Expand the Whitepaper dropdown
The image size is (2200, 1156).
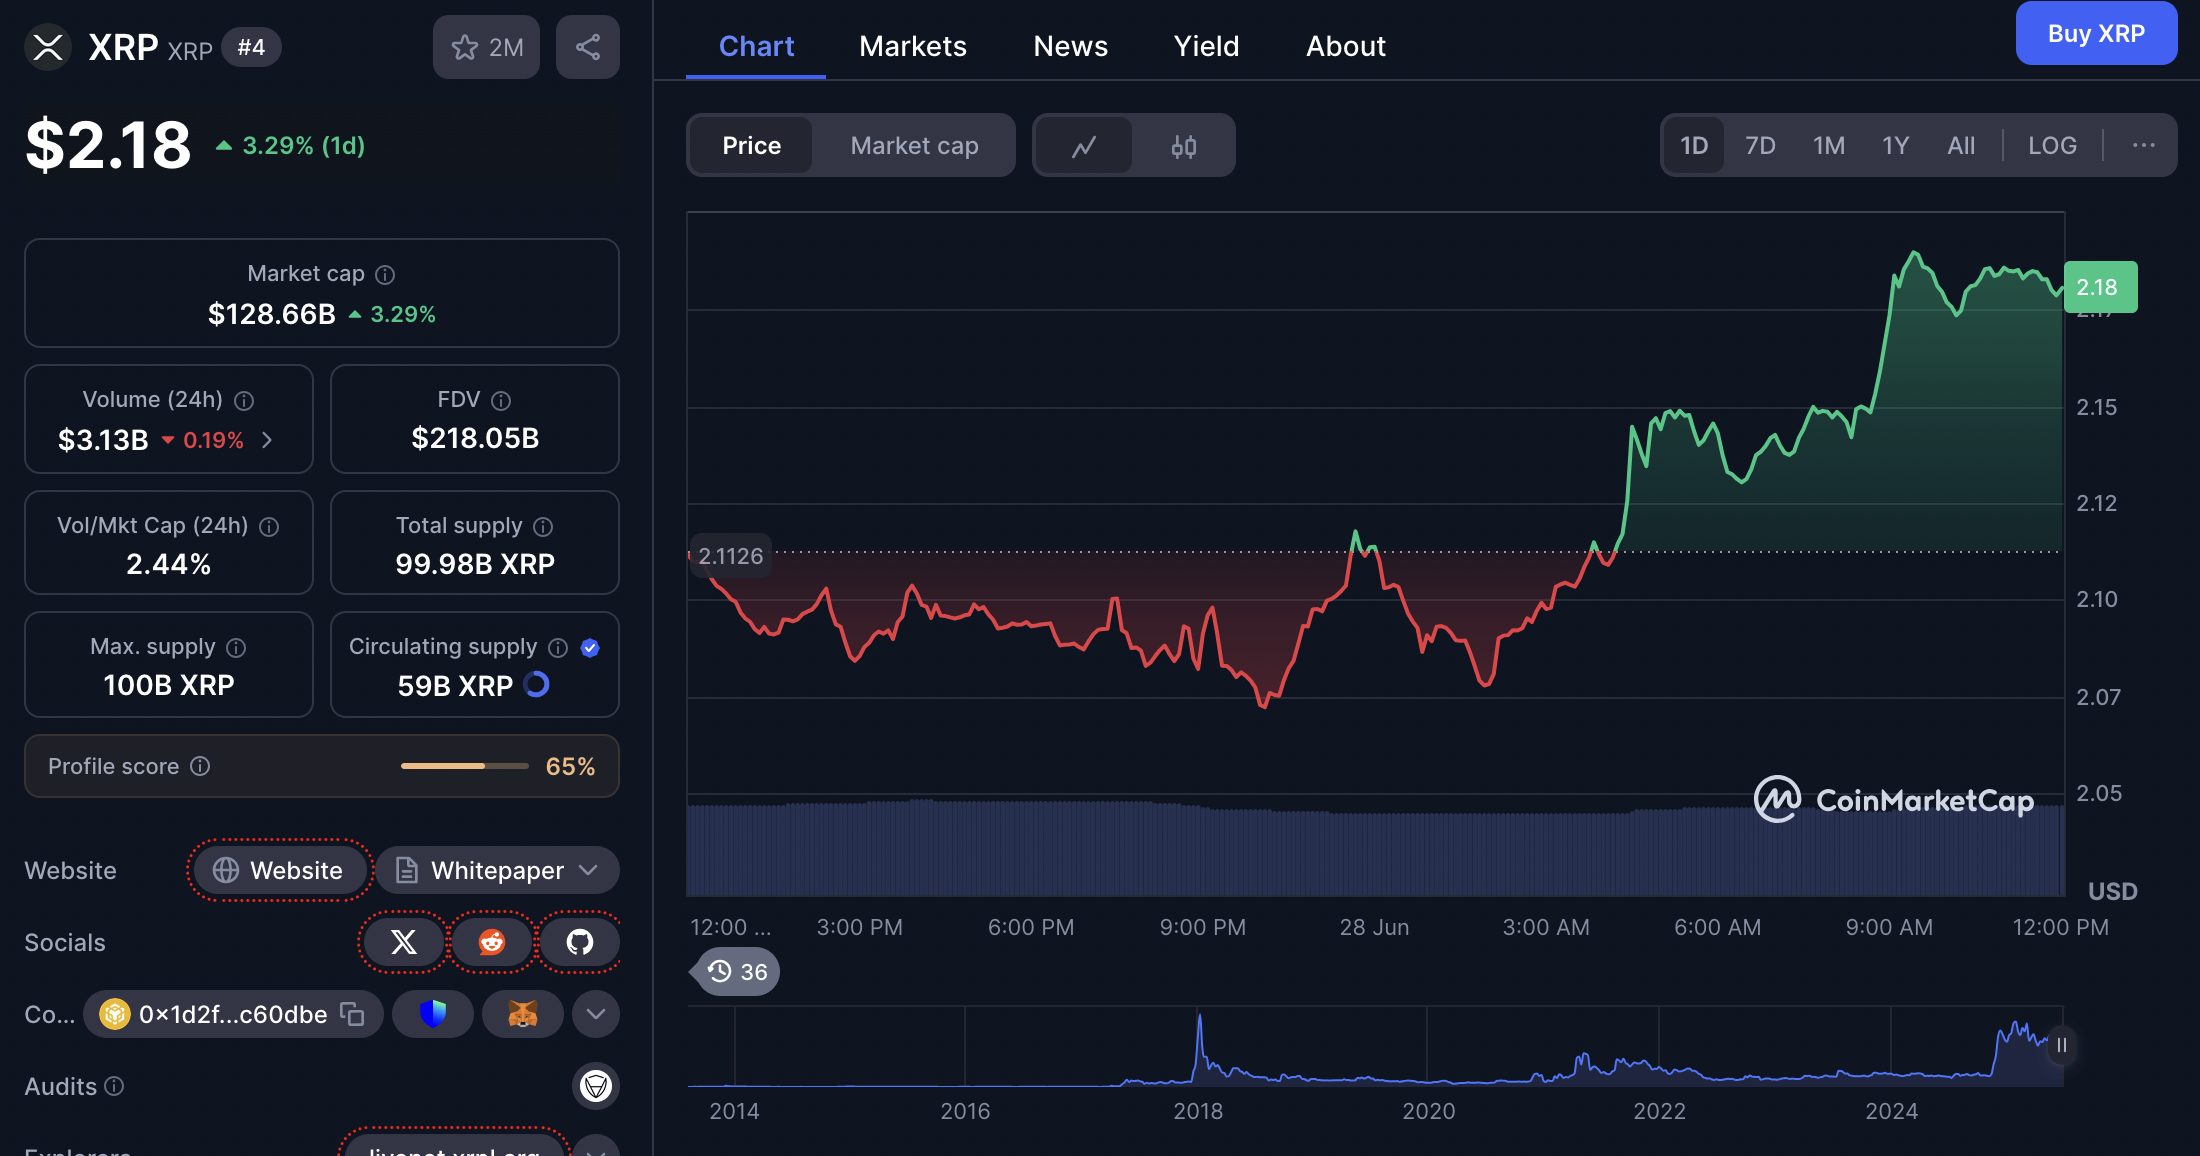coord(498,870)
